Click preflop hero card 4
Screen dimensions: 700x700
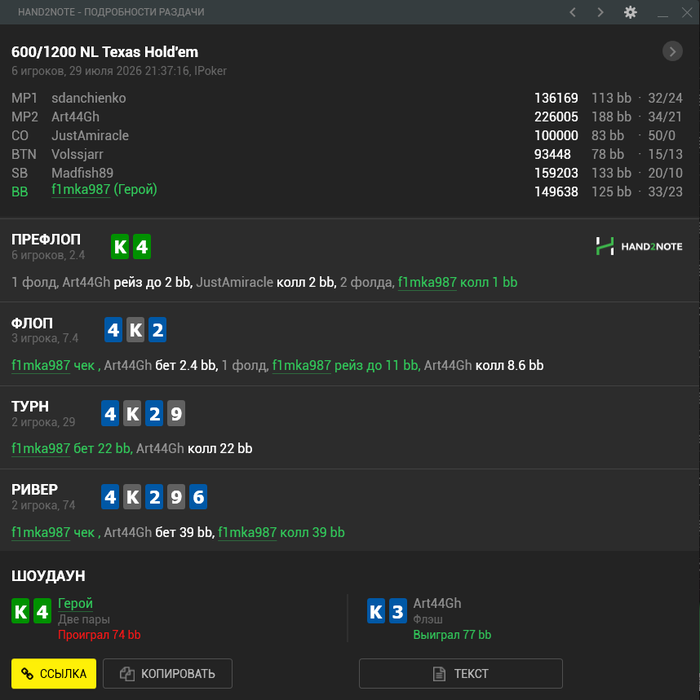pyautogui.click(x=142, y=246)
